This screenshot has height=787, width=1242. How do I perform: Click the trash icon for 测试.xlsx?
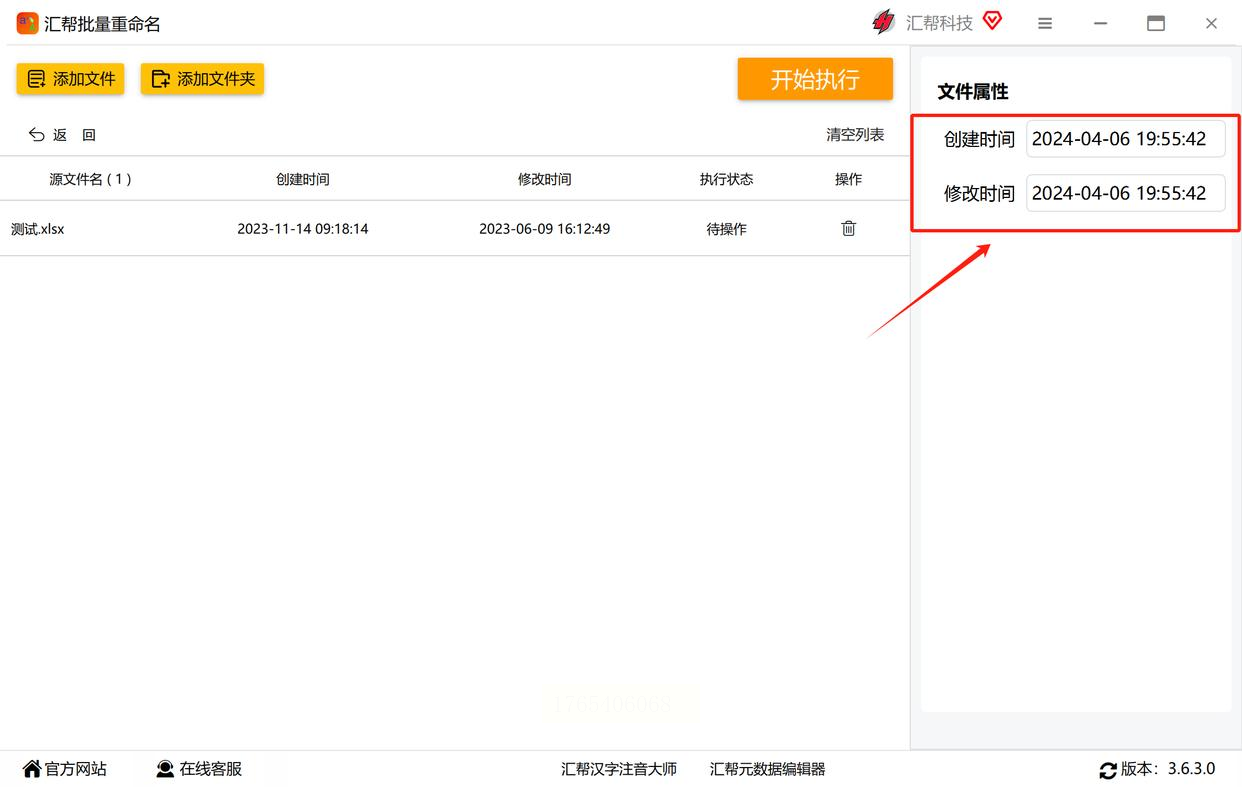click(848, 228)
